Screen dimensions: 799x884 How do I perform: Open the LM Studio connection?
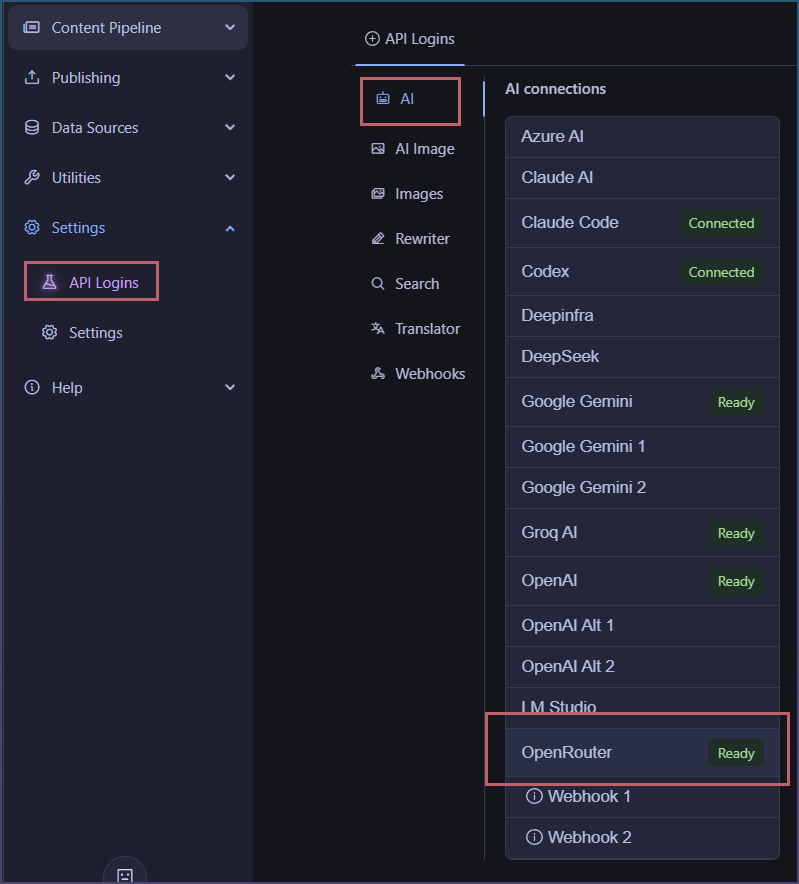point(642,707)
